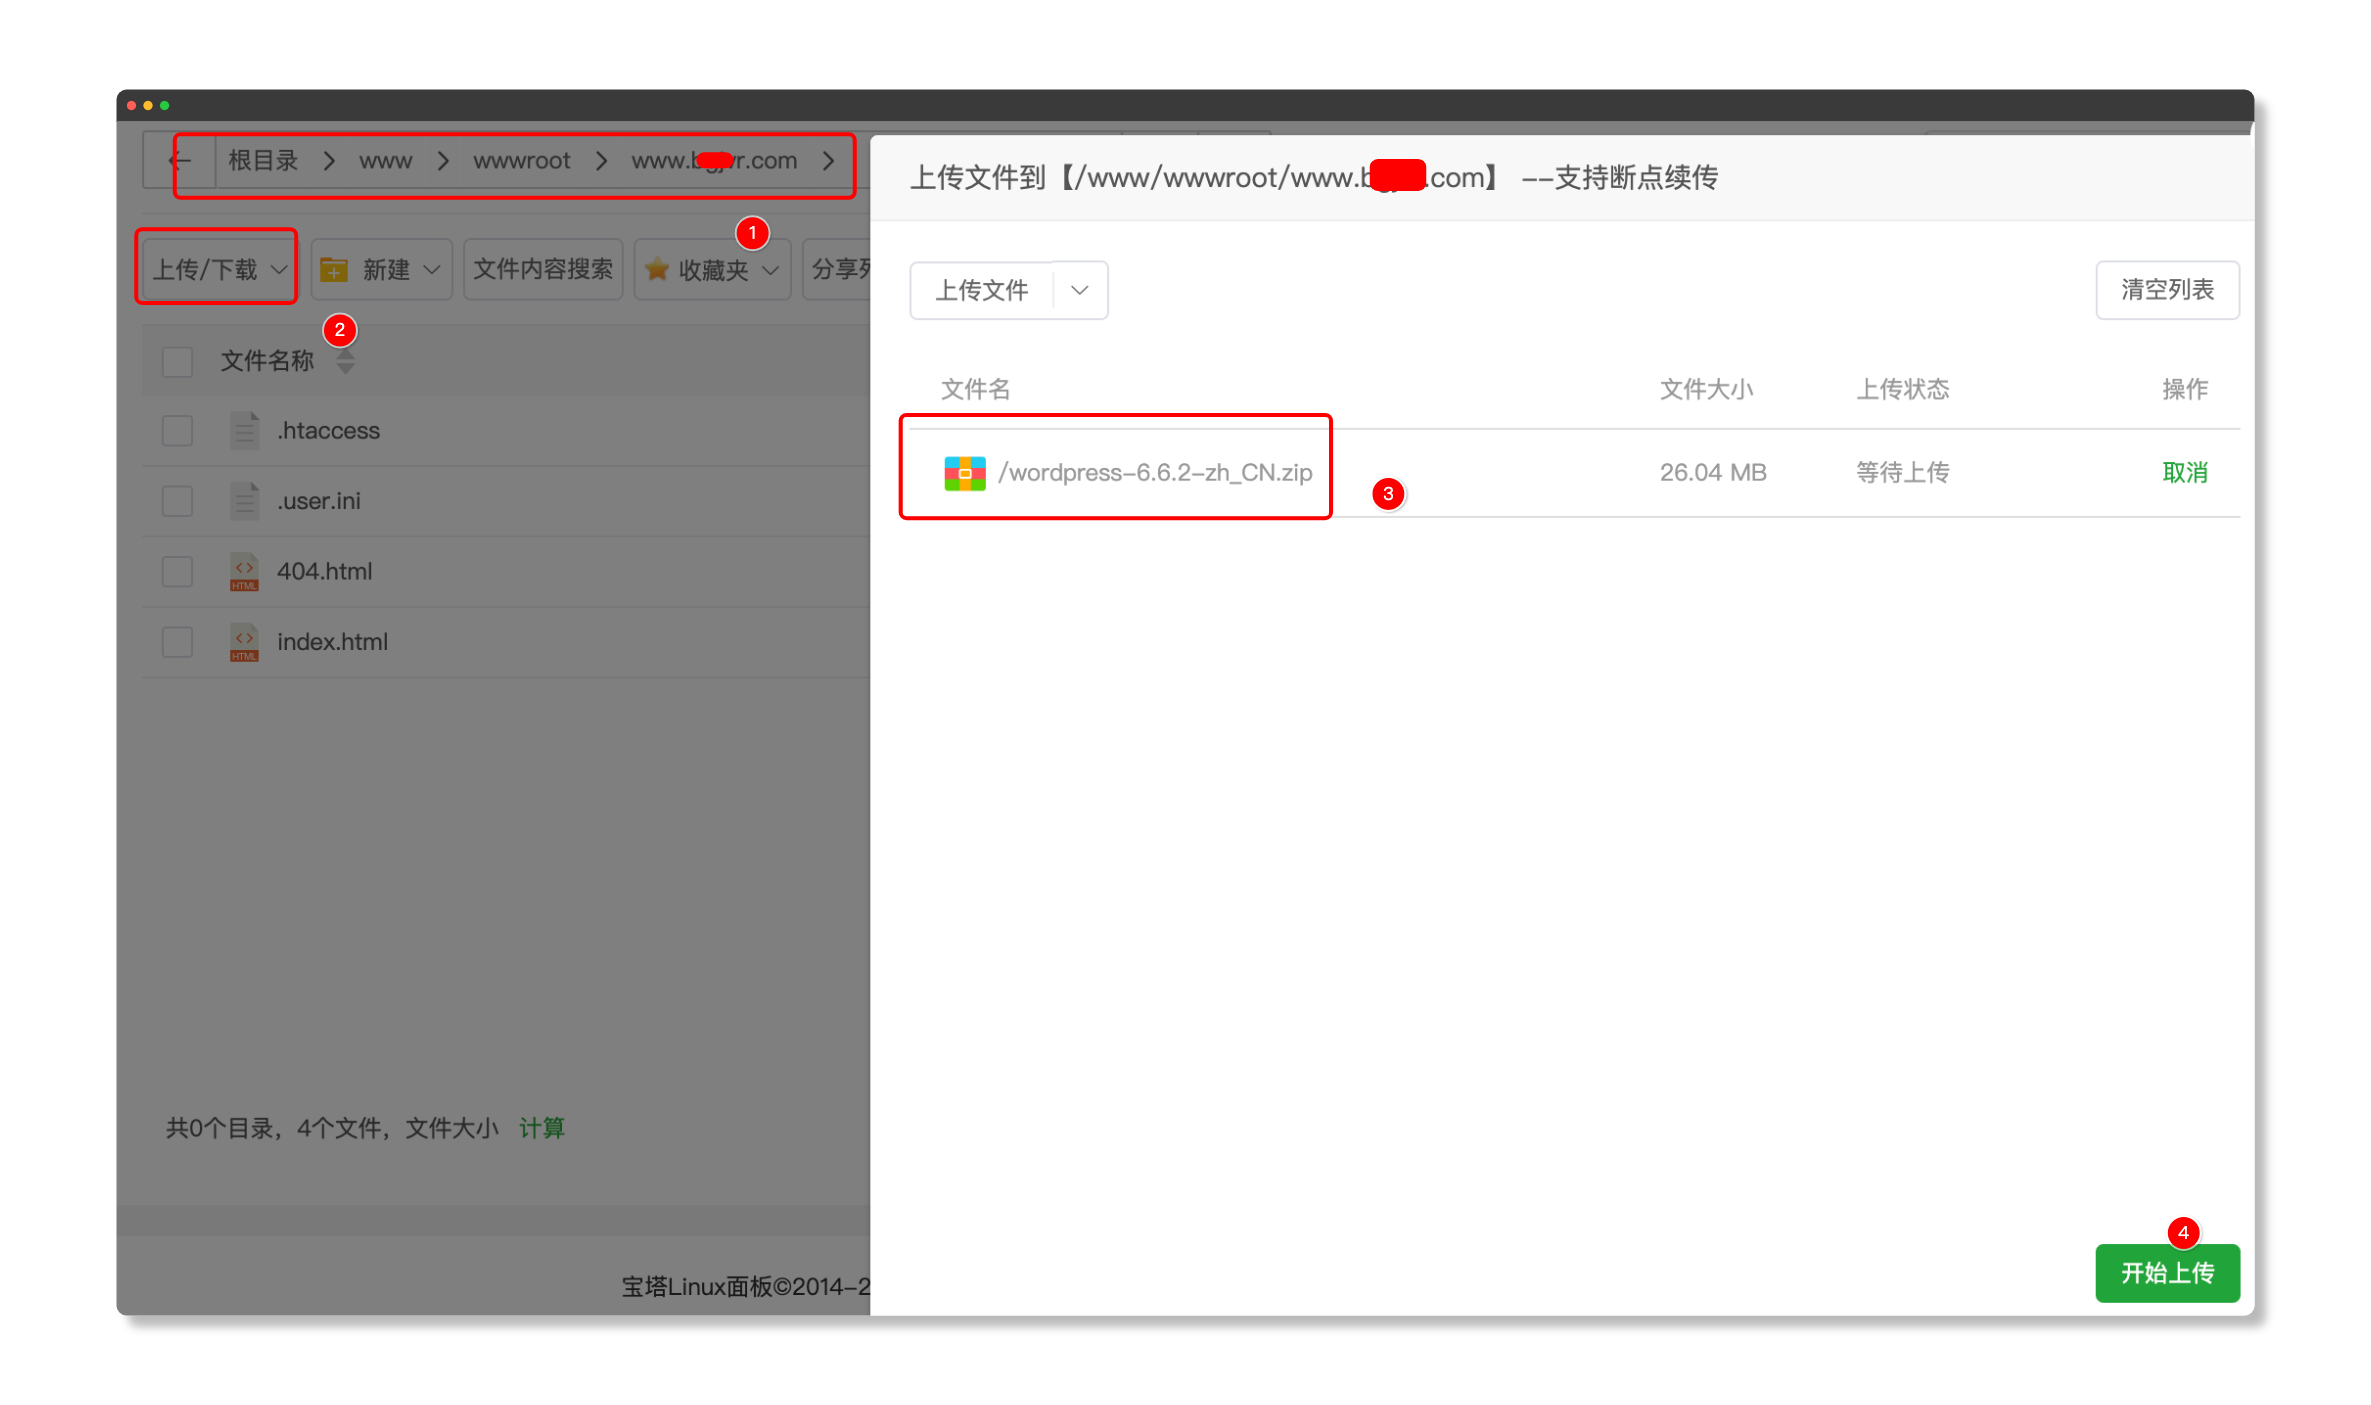Click the 计算 link for folder size

pos(542,1128)
